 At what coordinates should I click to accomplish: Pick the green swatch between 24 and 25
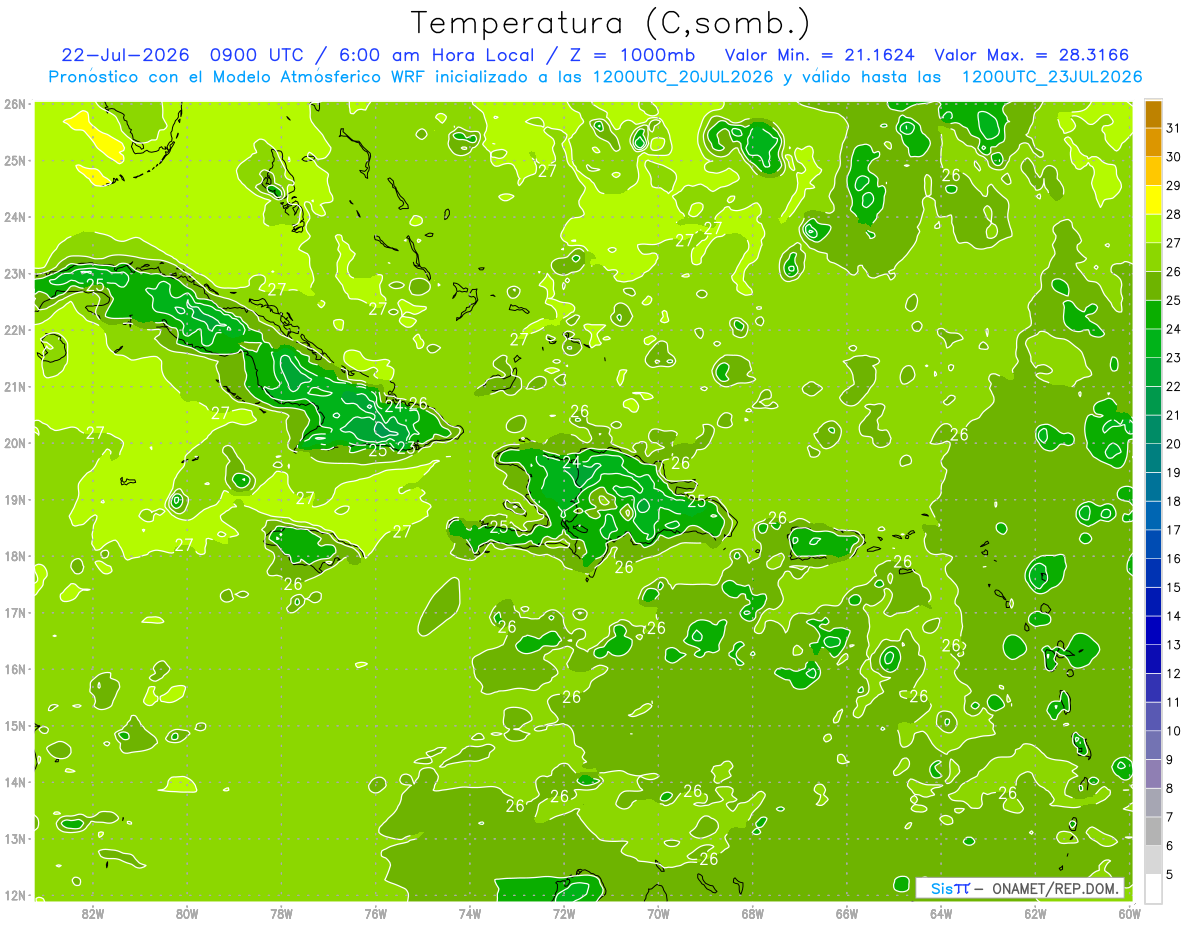1153,315
